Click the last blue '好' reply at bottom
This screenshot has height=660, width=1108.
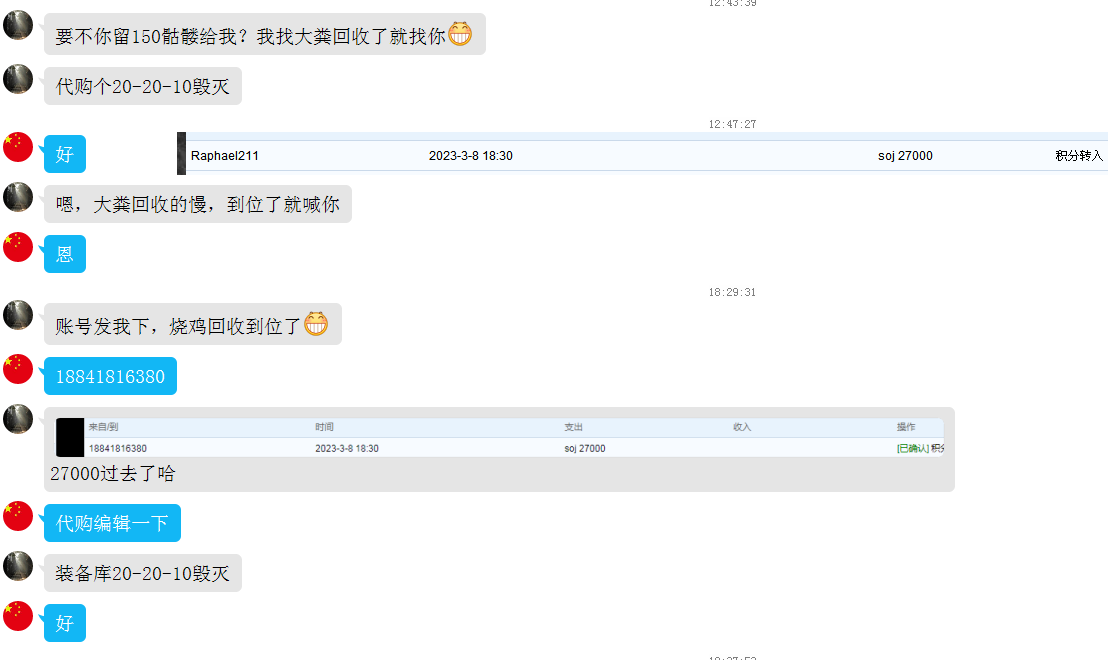point(65,624)
